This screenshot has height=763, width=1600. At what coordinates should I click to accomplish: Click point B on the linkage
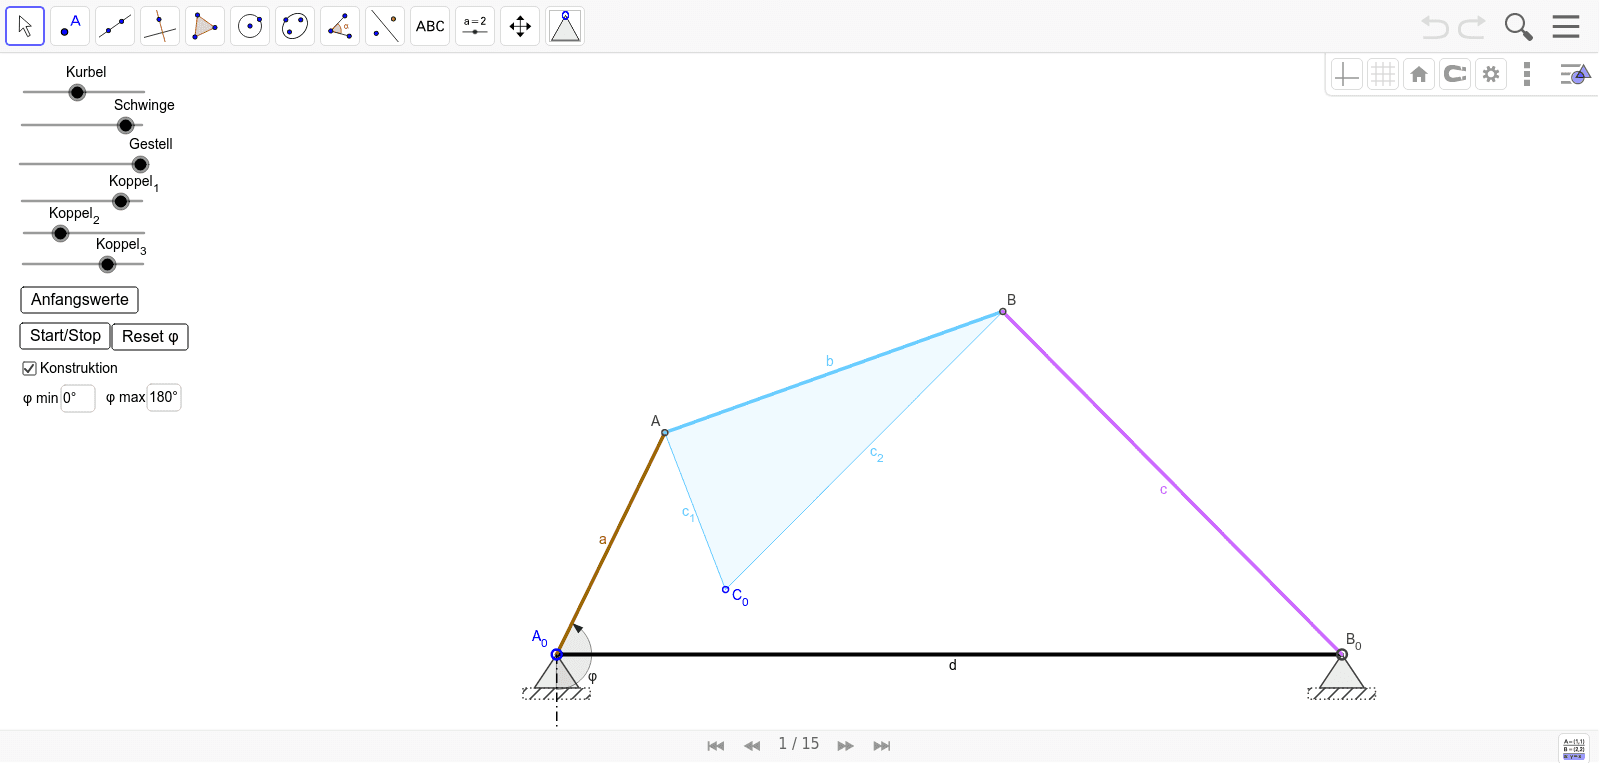(x=1003, y=312)
